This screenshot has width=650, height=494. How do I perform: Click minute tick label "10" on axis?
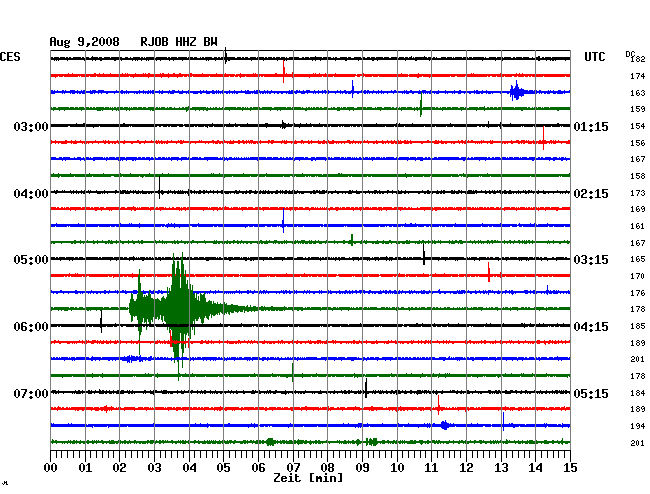397,467
